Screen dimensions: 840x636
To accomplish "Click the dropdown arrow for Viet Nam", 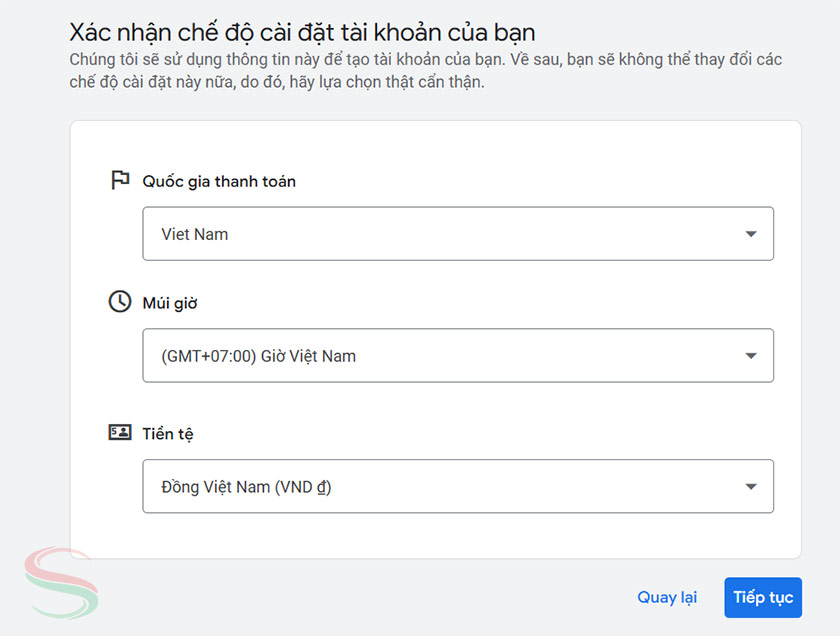I will 750,233.
